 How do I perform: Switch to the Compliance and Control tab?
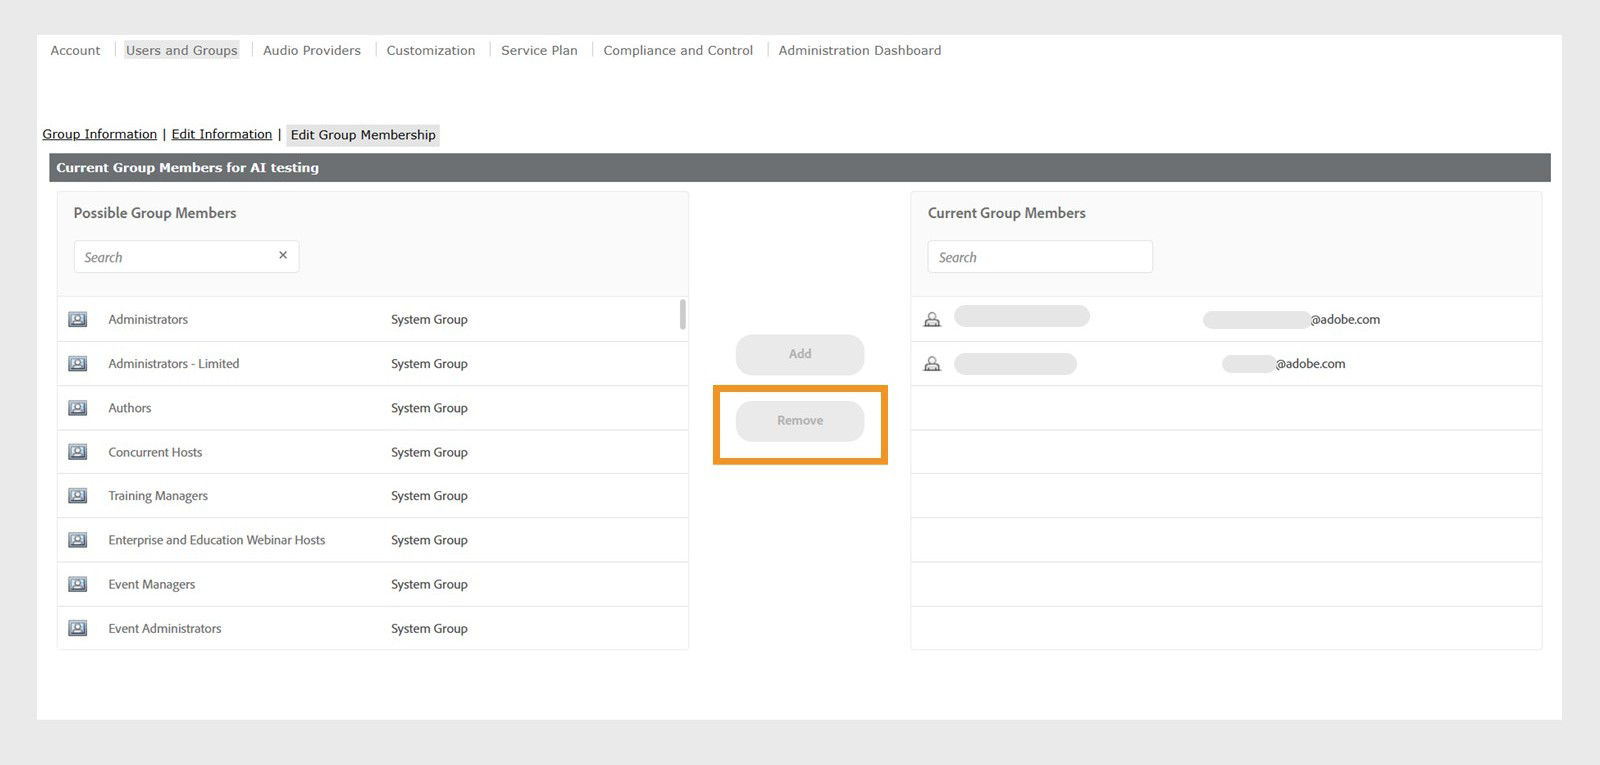tap(678, 50)
